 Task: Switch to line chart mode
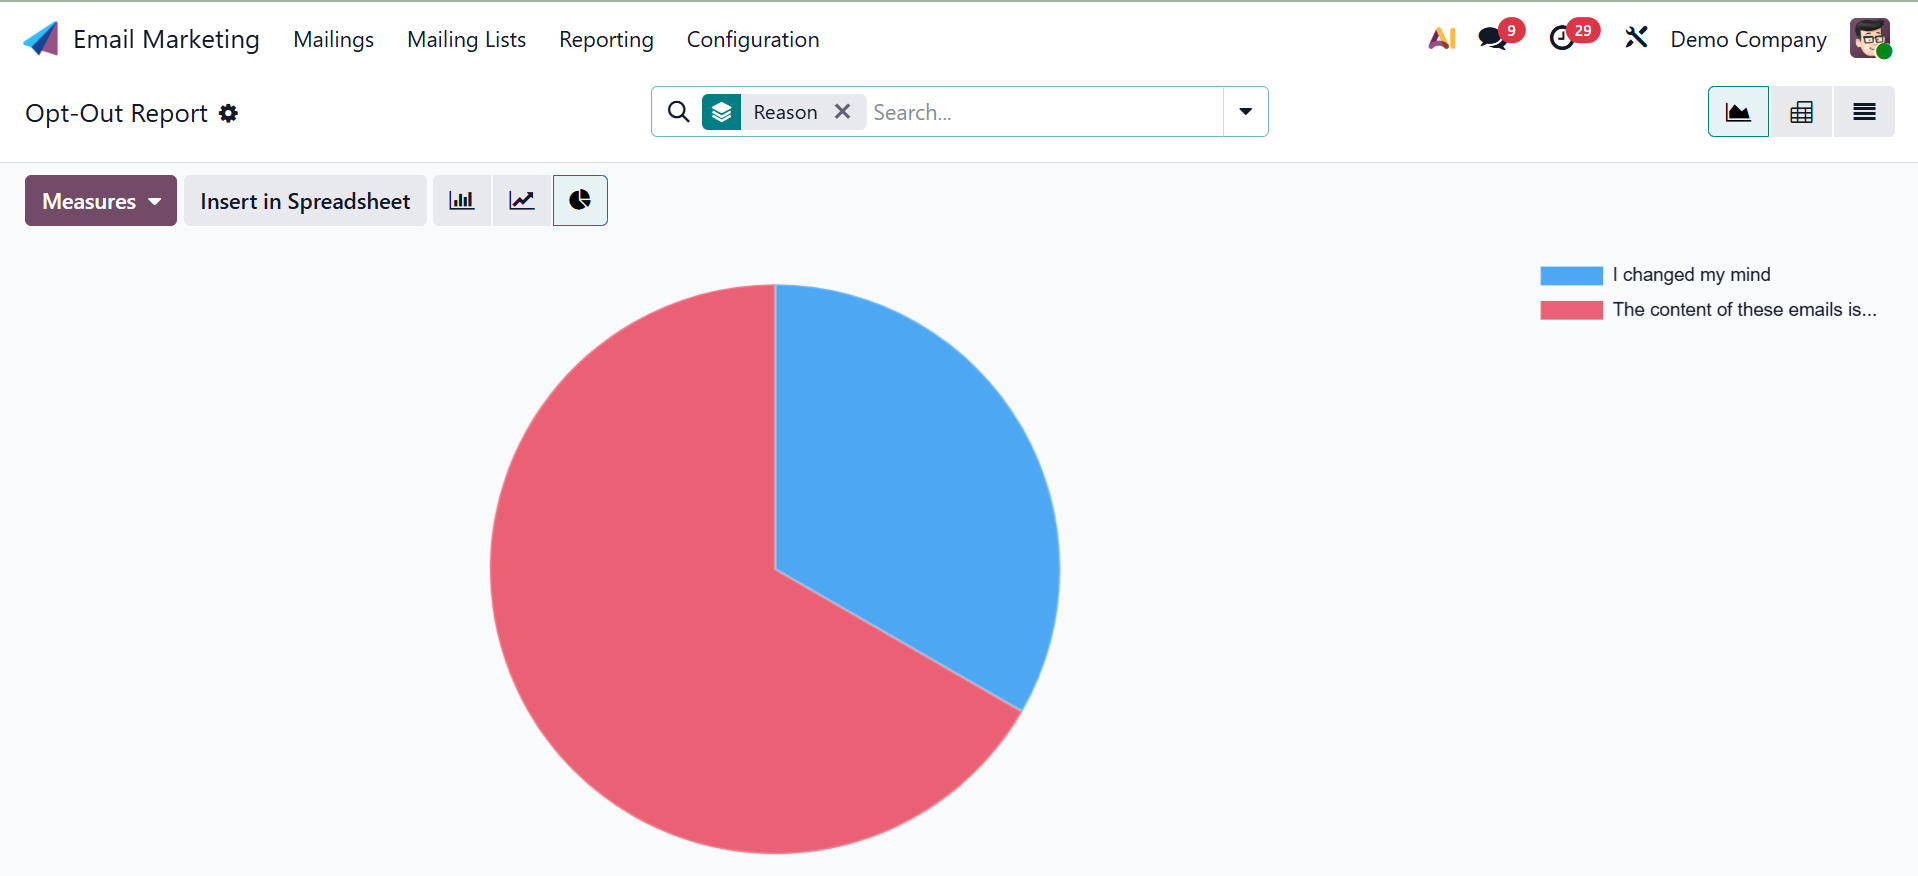point(522,201)
